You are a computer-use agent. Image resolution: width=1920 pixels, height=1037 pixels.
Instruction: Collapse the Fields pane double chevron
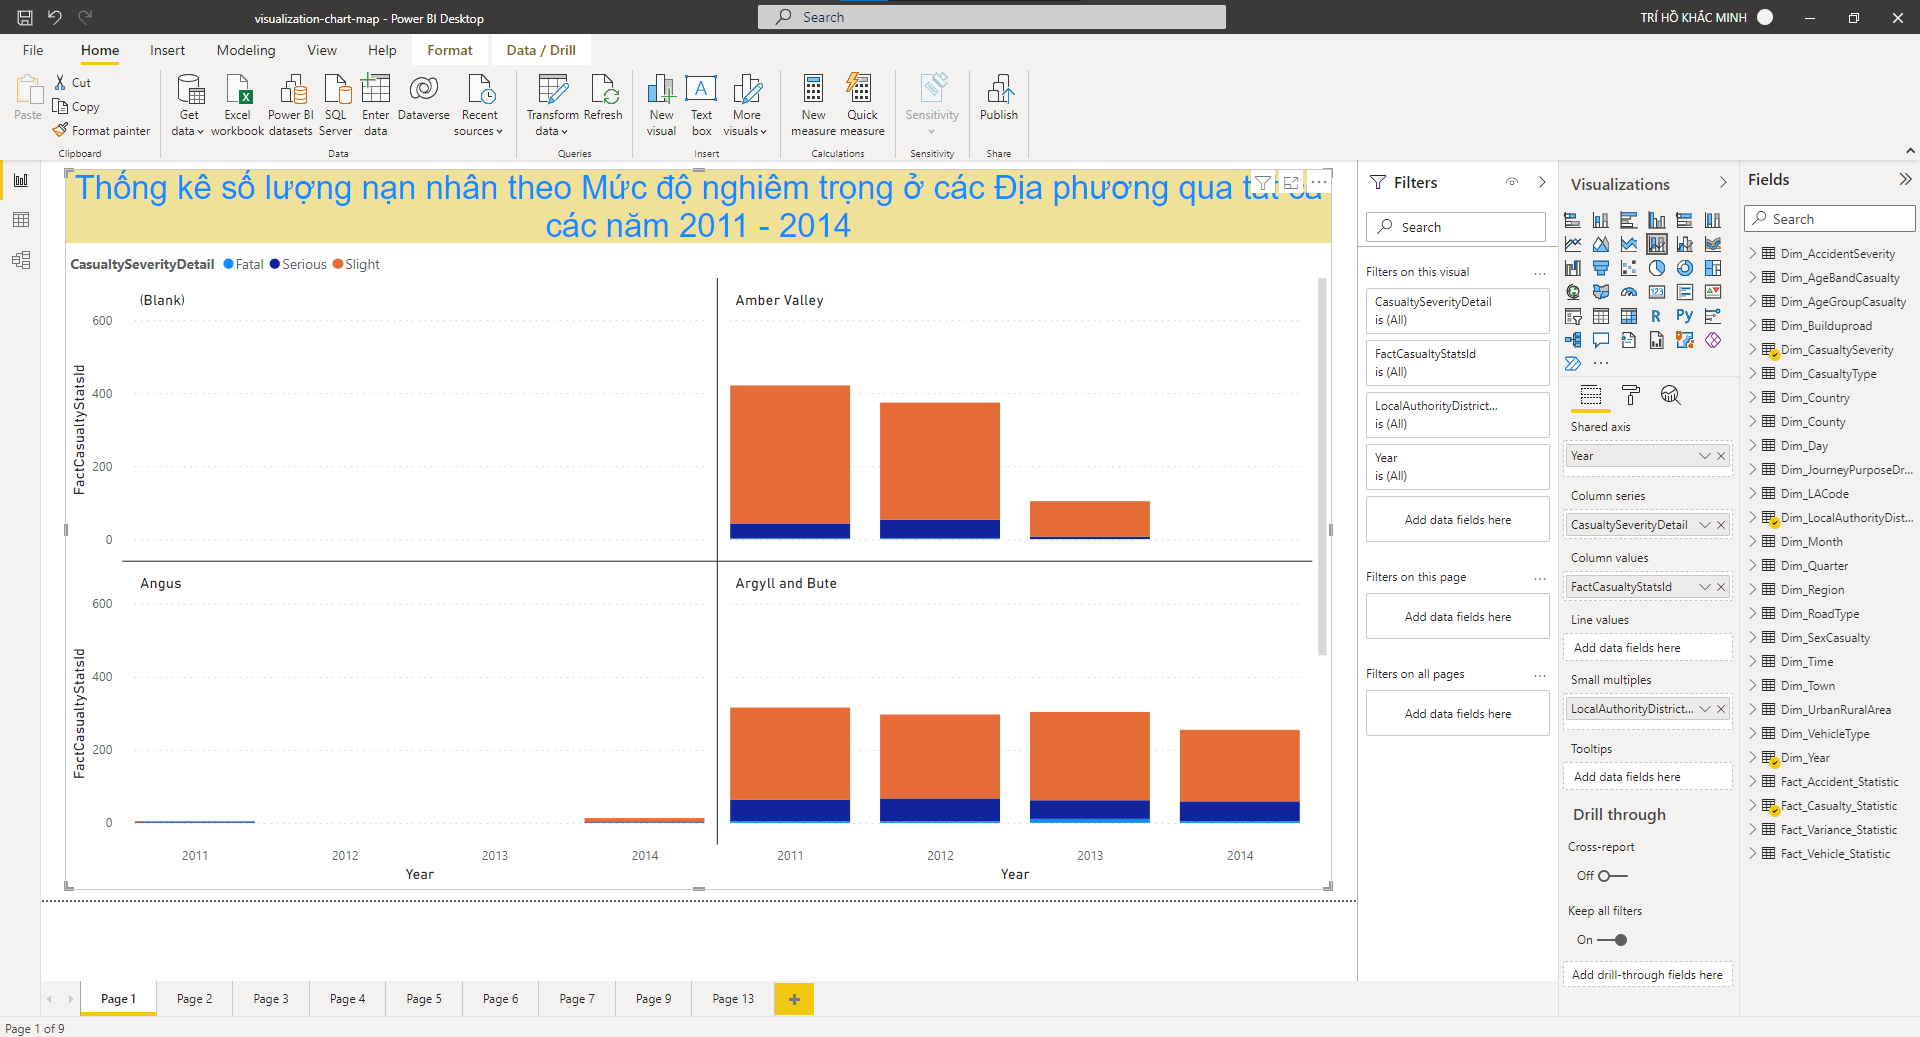1905,180
